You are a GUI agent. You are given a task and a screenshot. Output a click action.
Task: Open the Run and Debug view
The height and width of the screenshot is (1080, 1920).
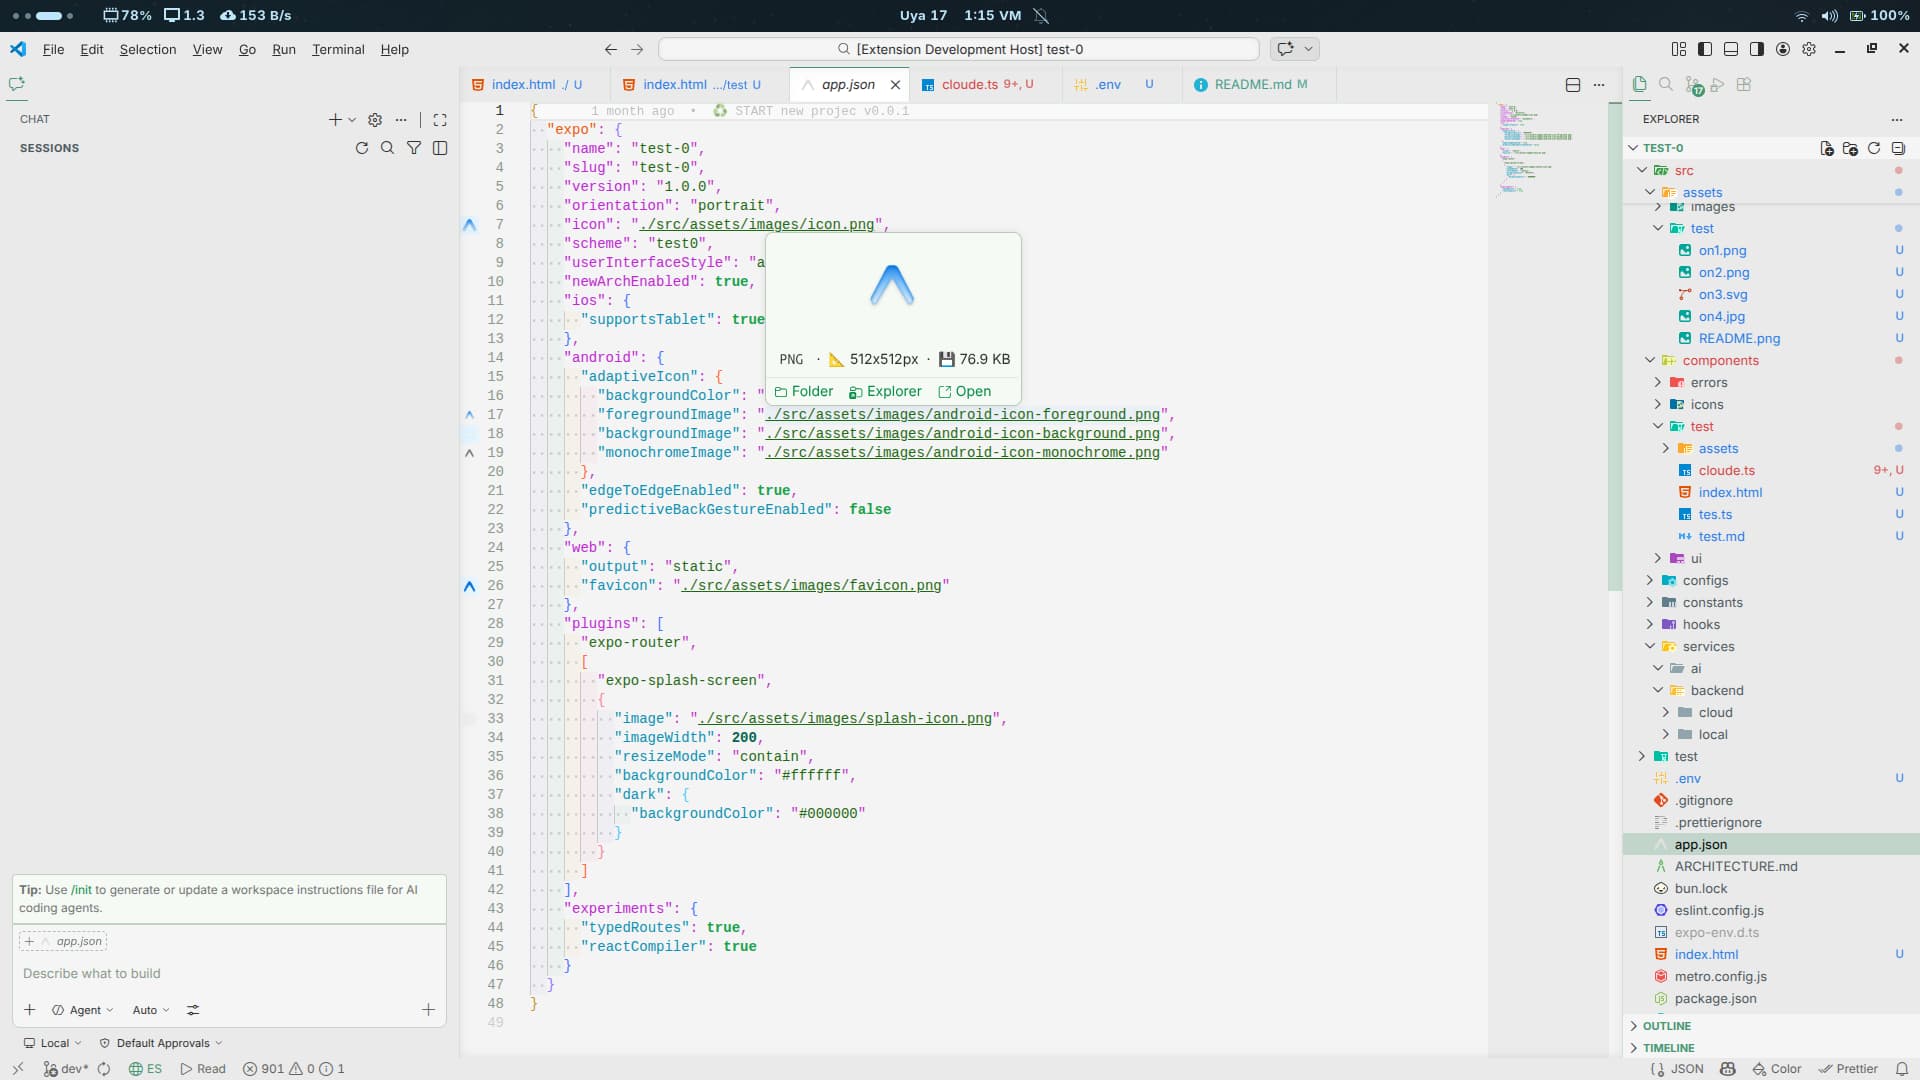coord(1718,85)
